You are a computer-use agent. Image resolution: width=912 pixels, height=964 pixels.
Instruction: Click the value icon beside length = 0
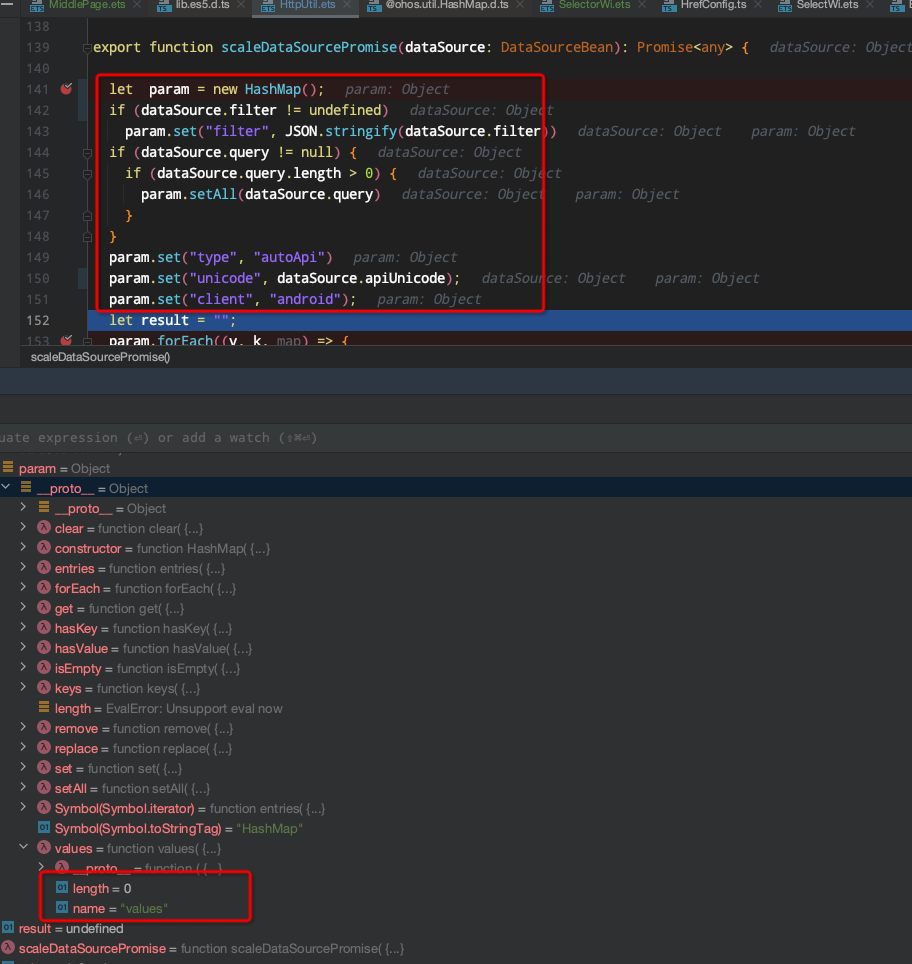[x=61, y=887]
